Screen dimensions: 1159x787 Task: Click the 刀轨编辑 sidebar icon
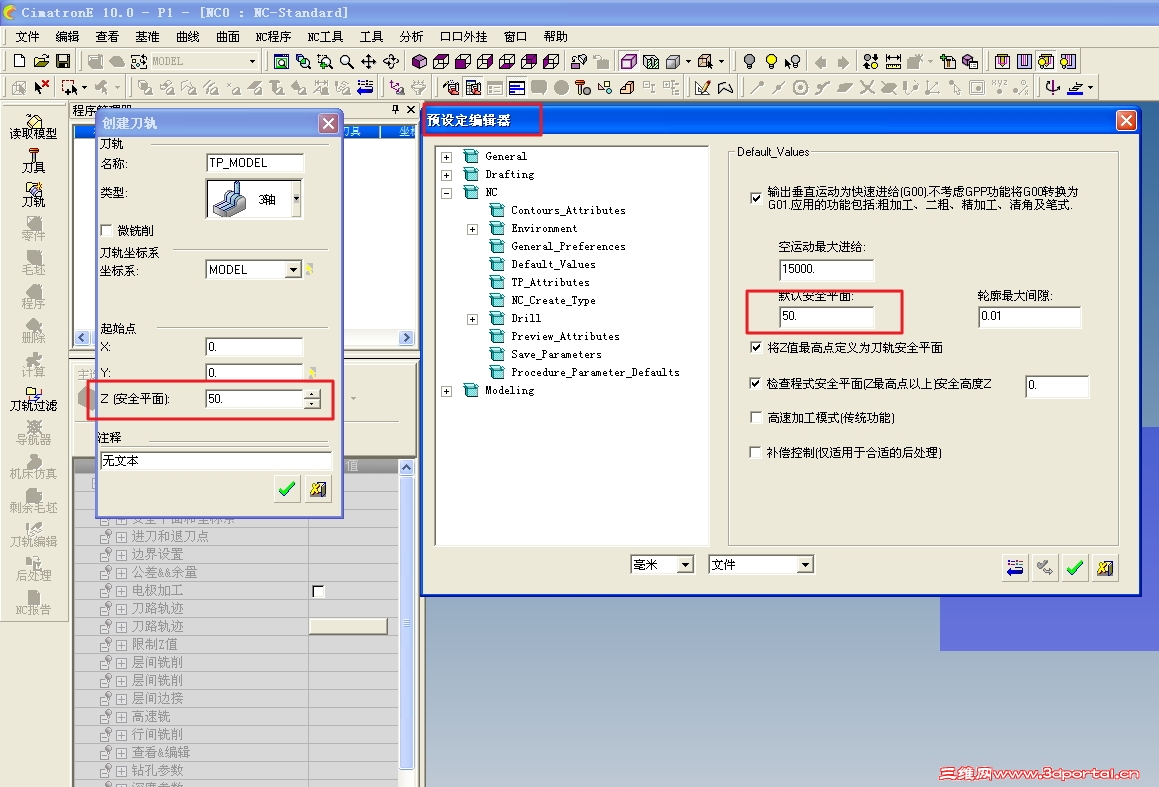(33, 534)
